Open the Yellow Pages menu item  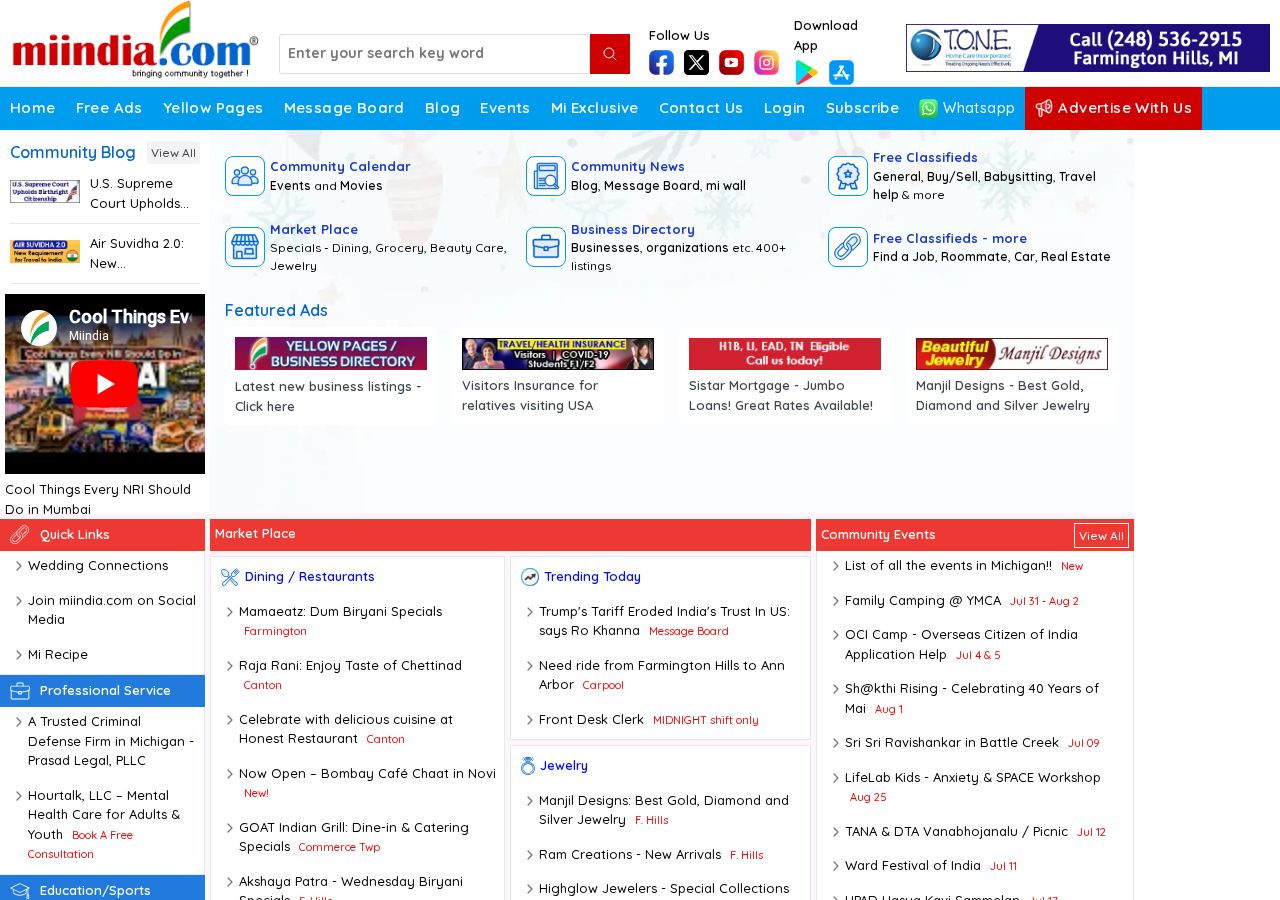213,108
